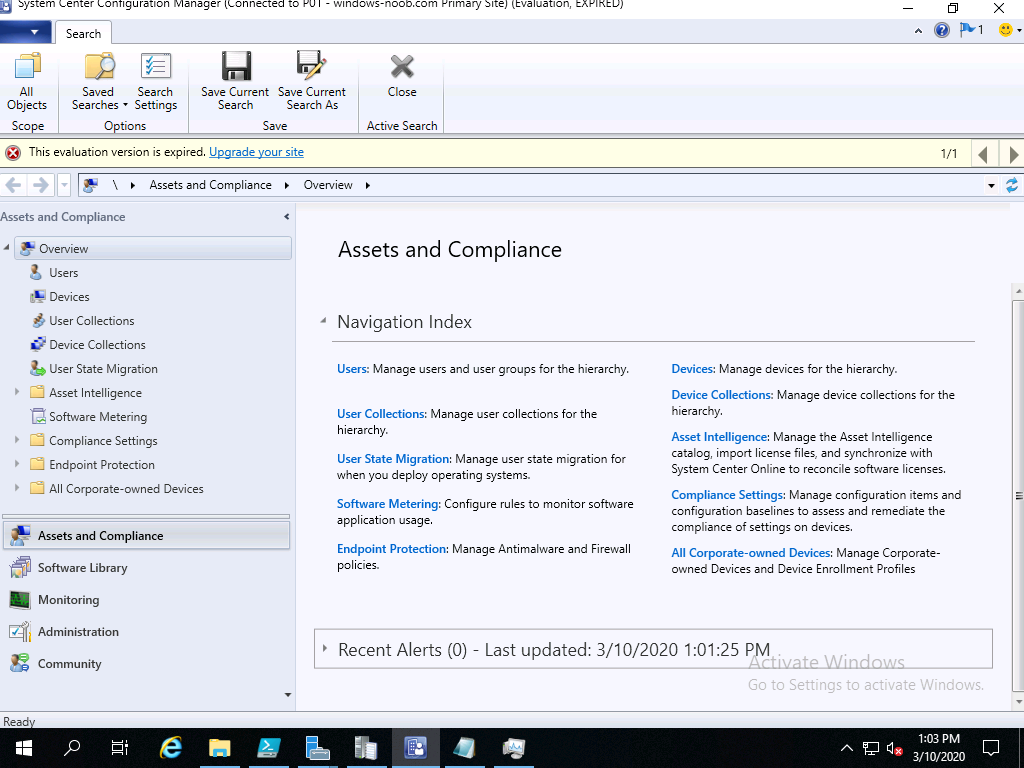Select Devices node in the tree
This screenshot has height=768, width=1024.
point(69,297)
